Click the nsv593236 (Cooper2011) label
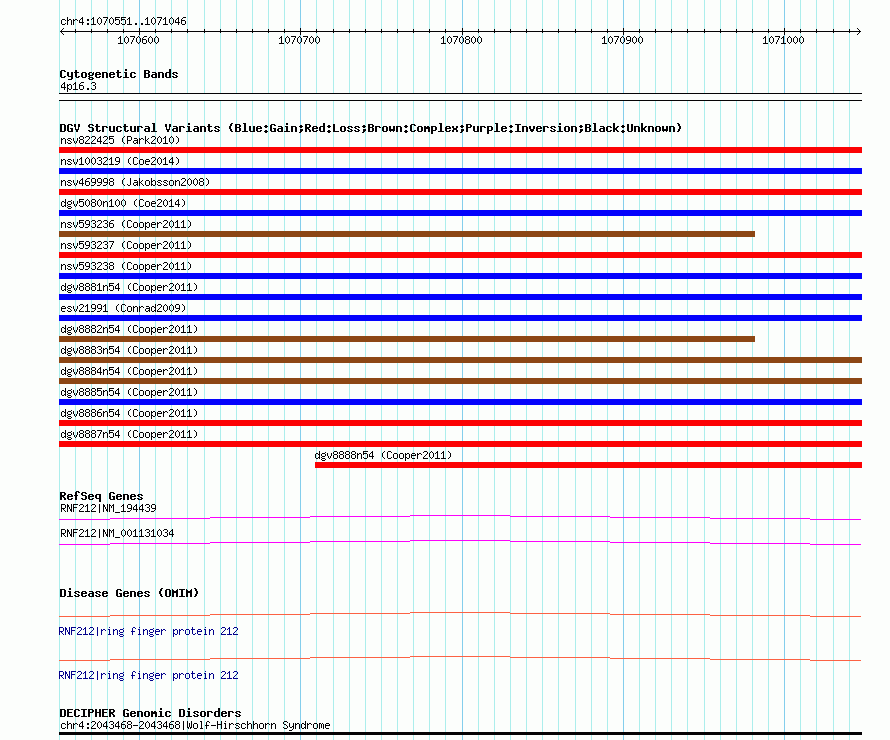 point(126,224)
